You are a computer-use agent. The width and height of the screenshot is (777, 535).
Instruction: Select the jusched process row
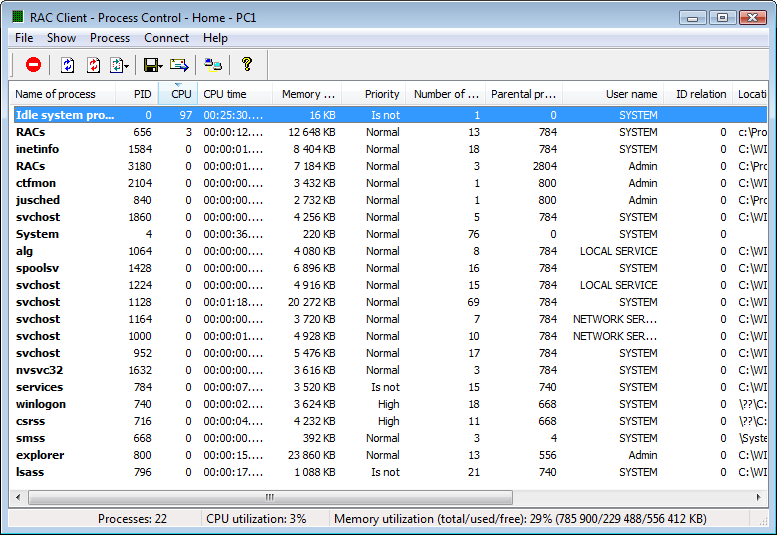[x=390, y=200]
